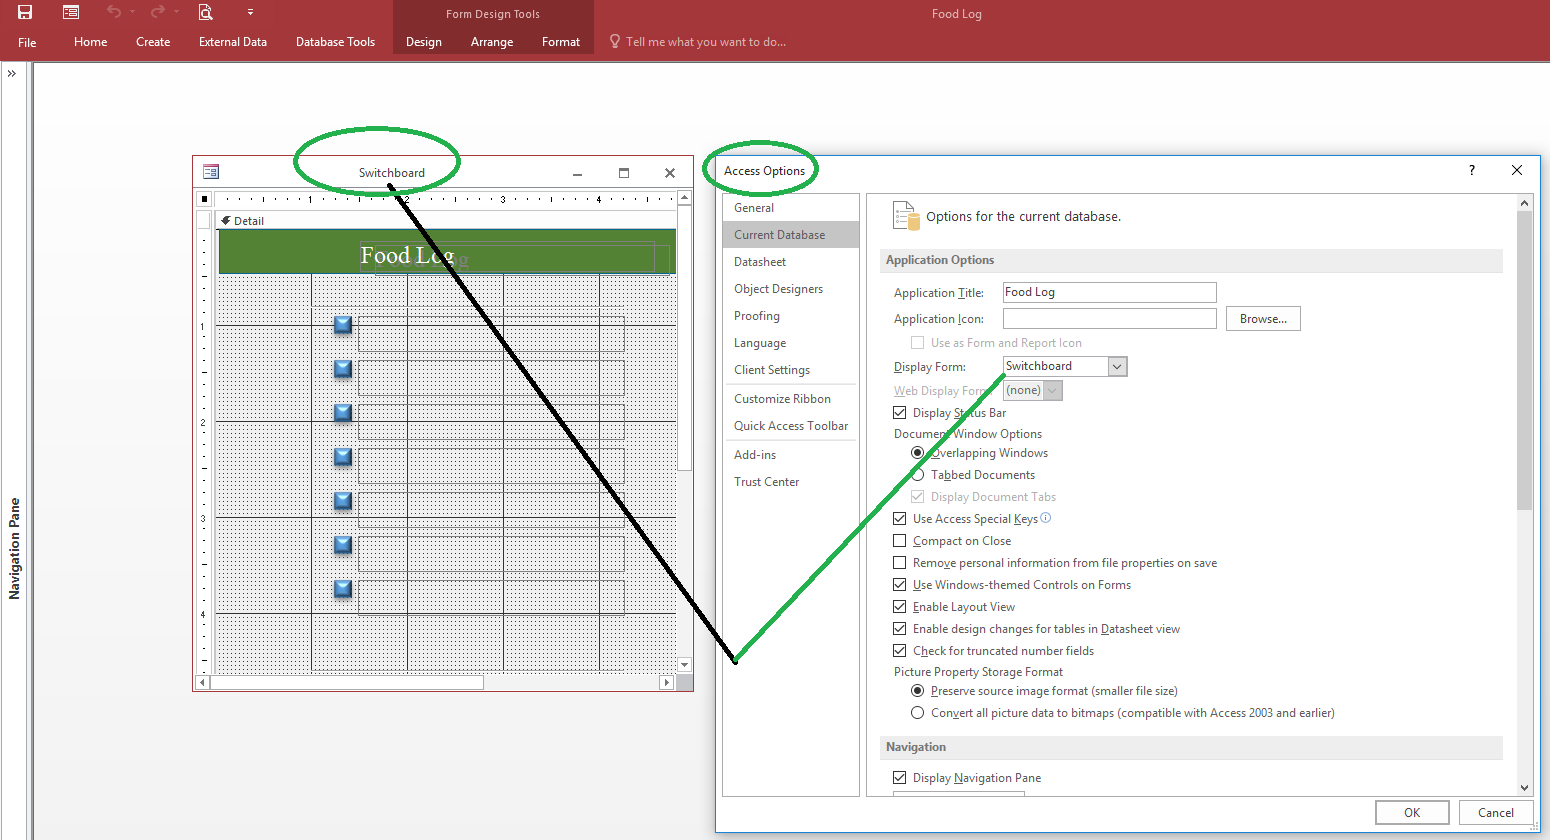Select Customize Ribbon in Access Options list
Screen dimensions: 1550x840
click(790, 399)
